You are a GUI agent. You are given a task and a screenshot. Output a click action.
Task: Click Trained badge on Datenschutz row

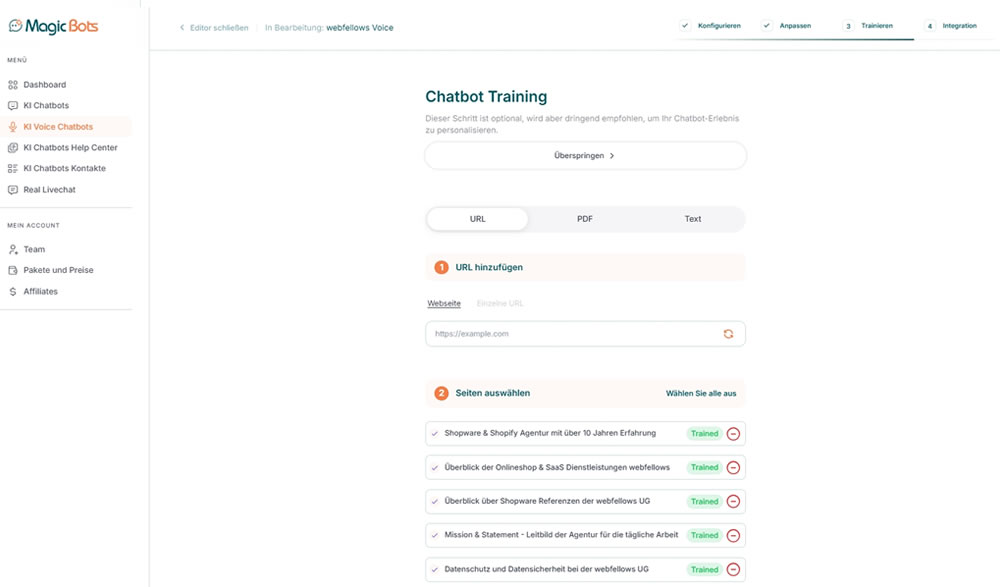(x=705, y=569)
